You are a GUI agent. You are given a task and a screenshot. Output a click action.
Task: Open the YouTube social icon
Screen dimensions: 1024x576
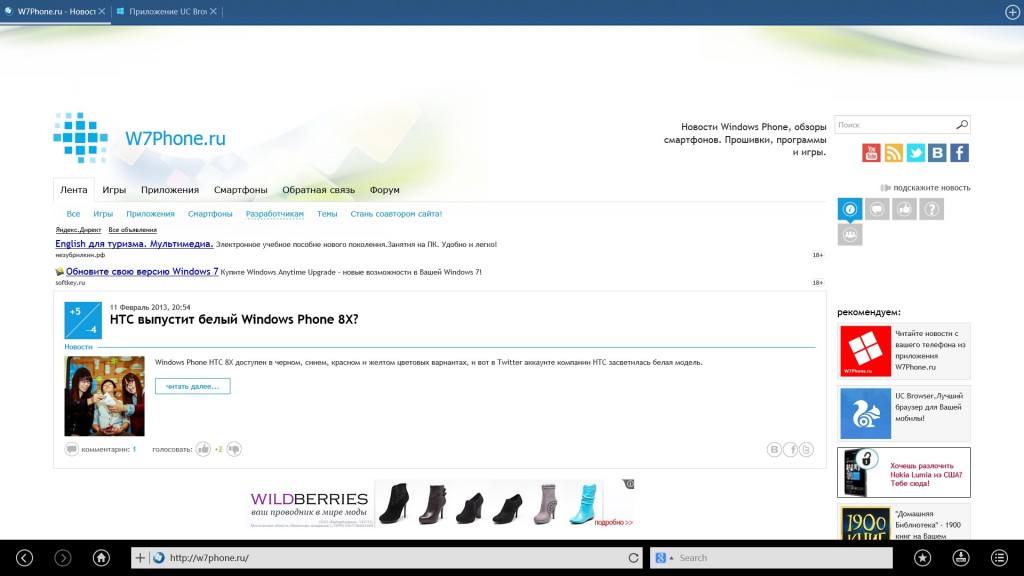click(871, 153)
